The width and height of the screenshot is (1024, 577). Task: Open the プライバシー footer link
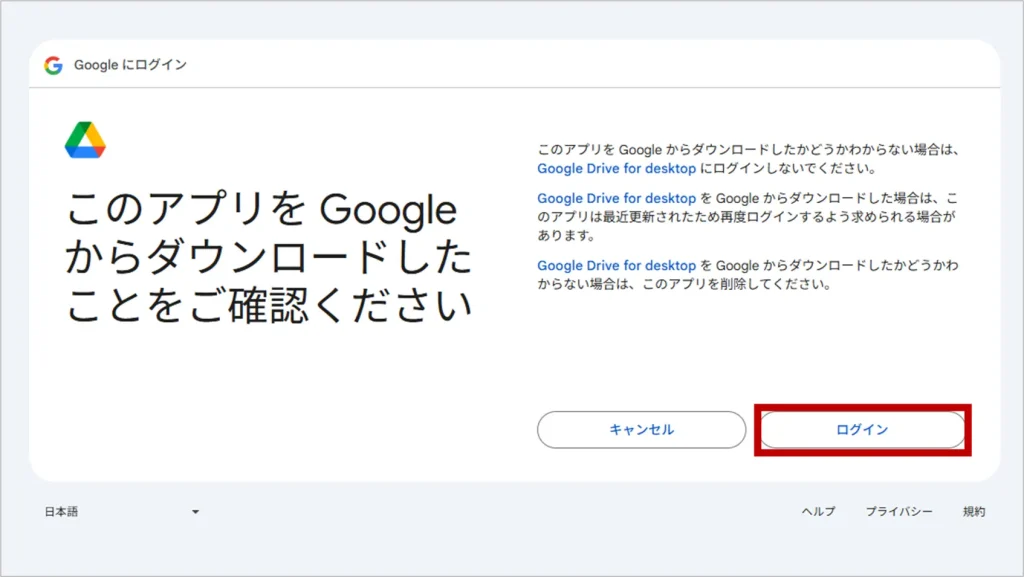click(x=899, y=511)
